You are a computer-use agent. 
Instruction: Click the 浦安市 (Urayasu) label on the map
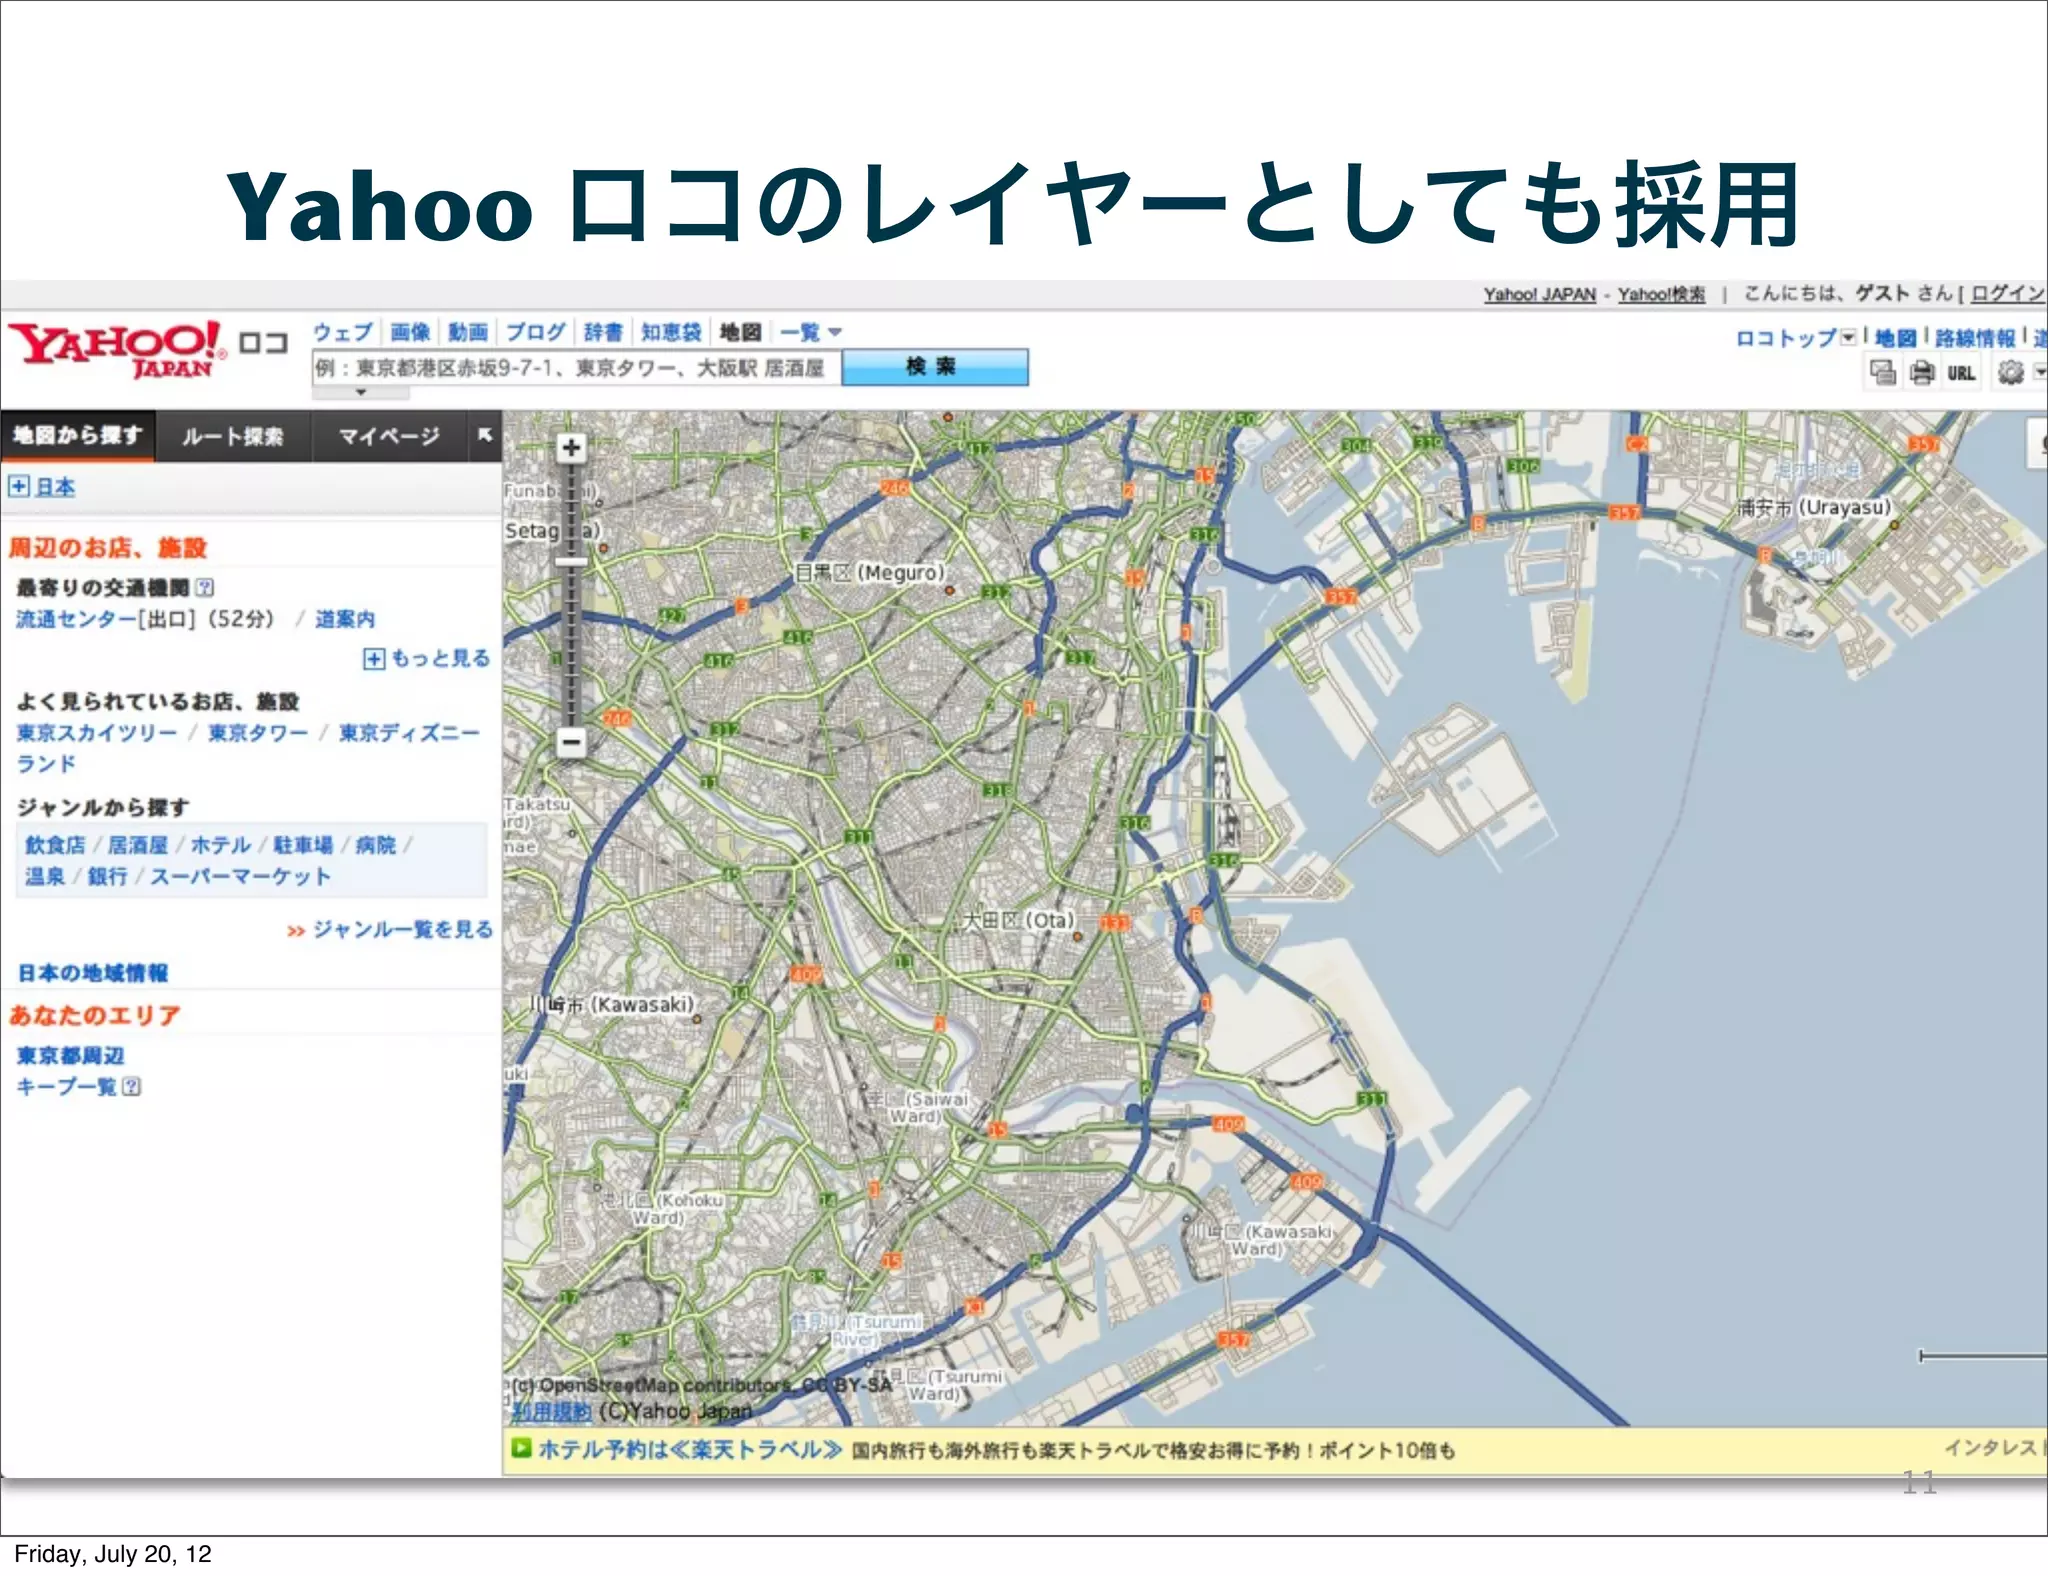pyautogui.click(x=1814, y=507)
